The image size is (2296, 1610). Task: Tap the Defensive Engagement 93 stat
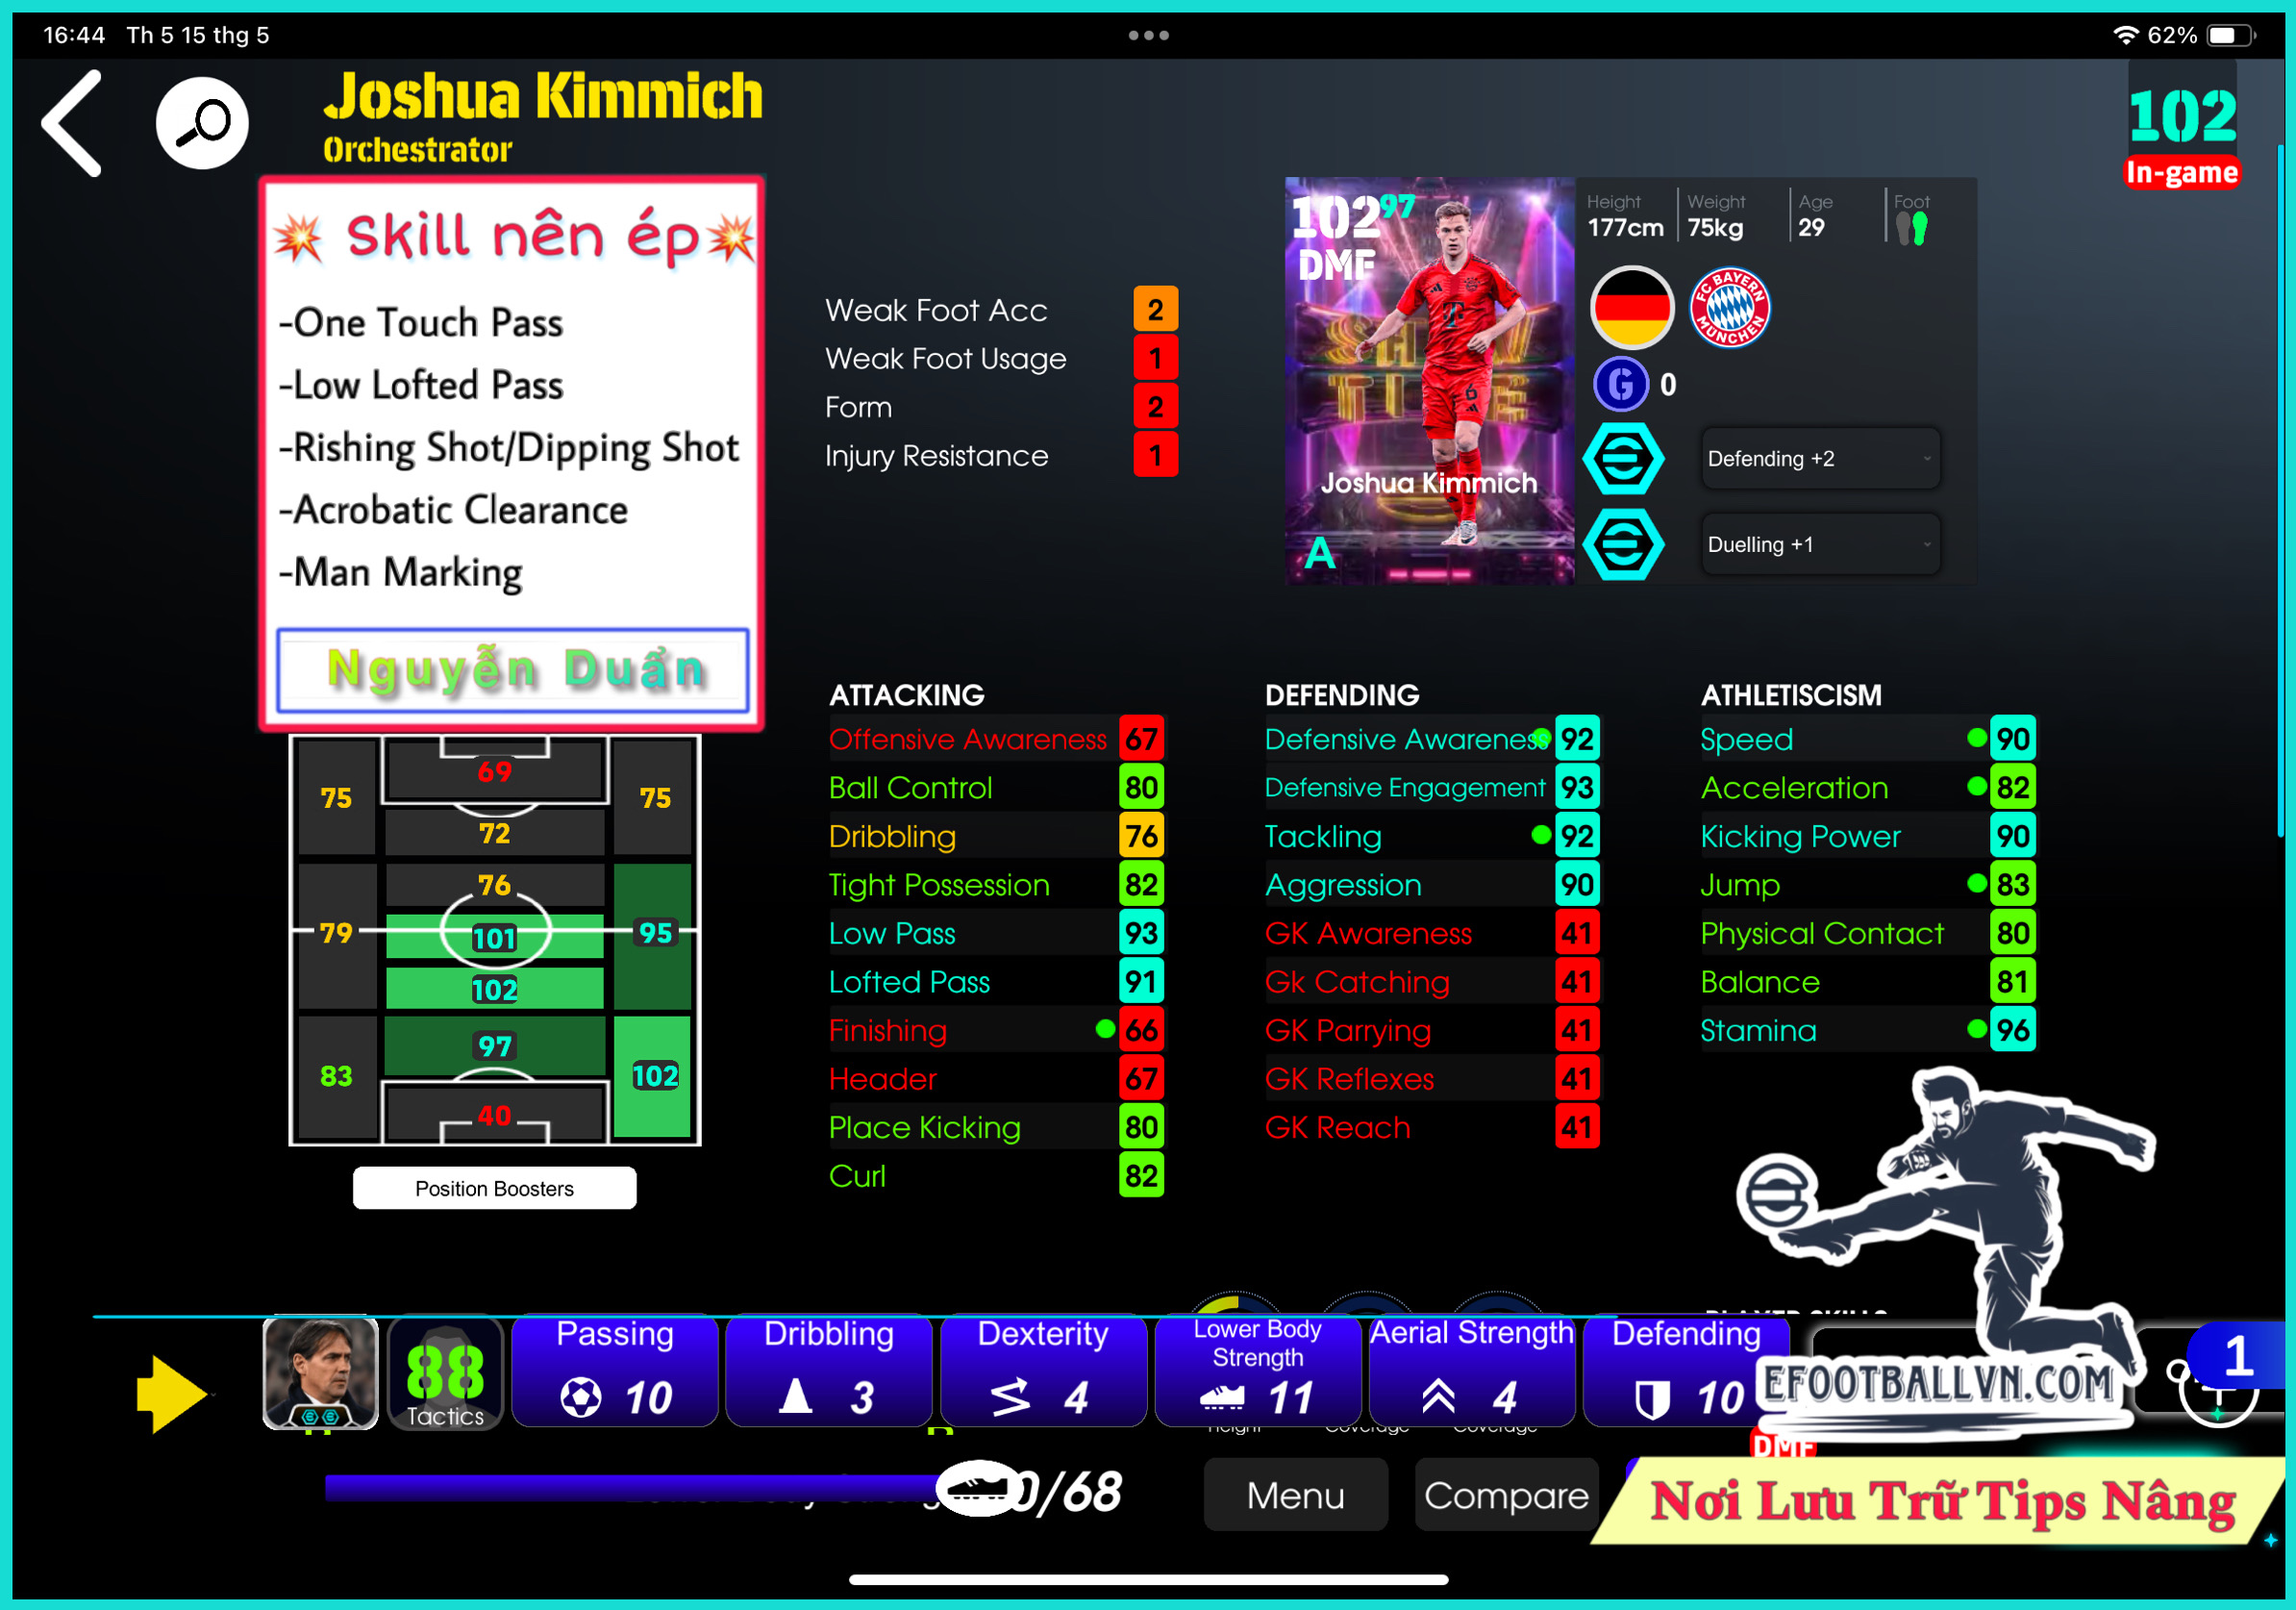[x=1431, y=788]
